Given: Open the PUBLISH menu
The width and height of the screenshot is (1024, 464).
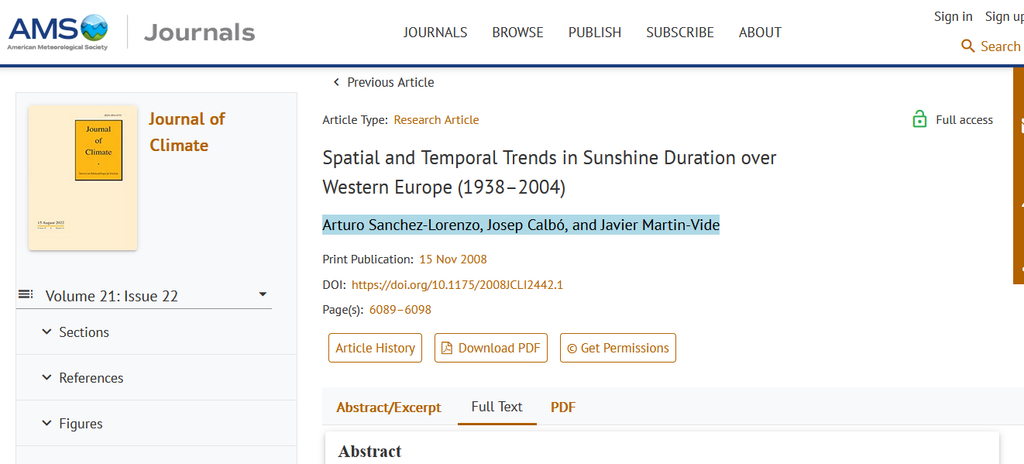Looking at the screenshot, I should pos(594,32).
